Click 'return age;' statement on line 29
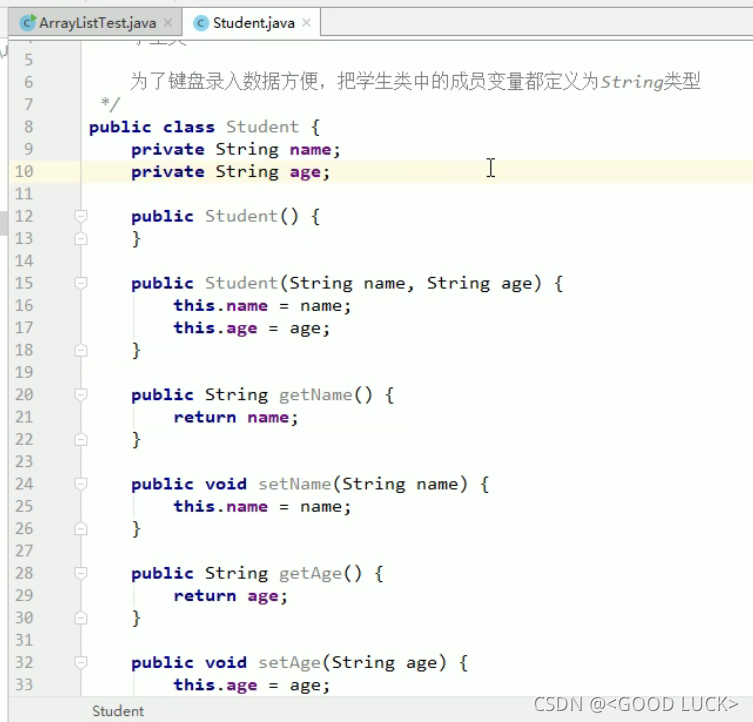Screen dimensions: 753x722 [x=231, y=596]
